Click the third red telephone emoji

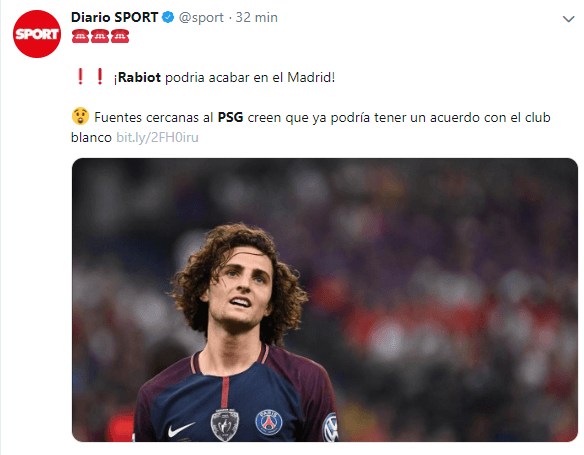tap(120, 36)
